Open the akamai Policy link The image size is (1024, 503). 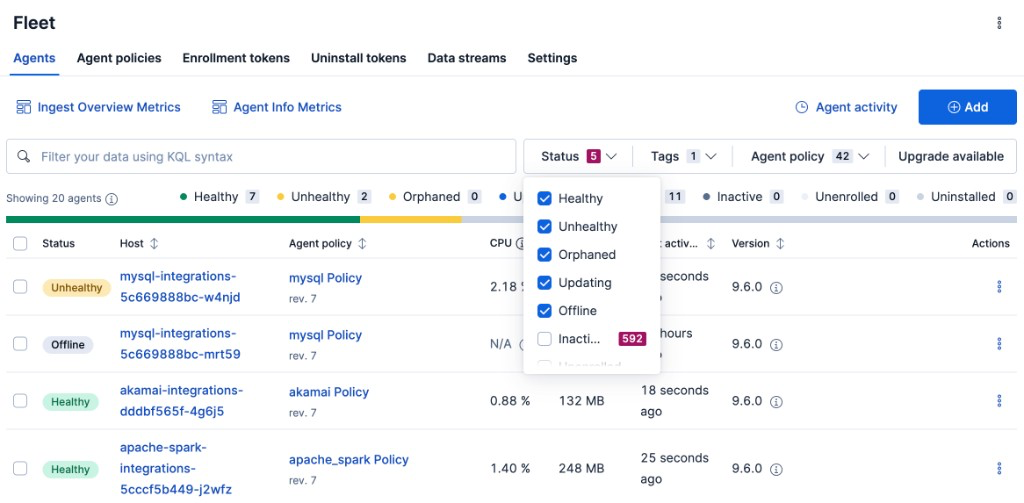[x=328, y=392]
